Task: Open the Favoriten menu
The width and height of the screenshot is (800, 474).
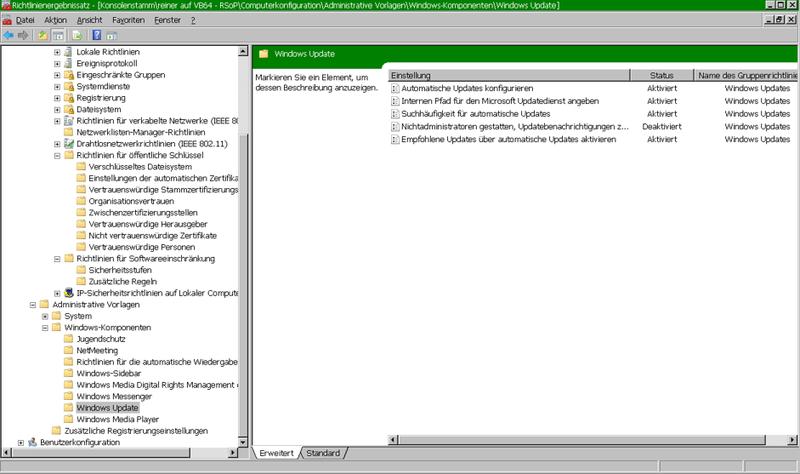Action: (x=129, y=20)
